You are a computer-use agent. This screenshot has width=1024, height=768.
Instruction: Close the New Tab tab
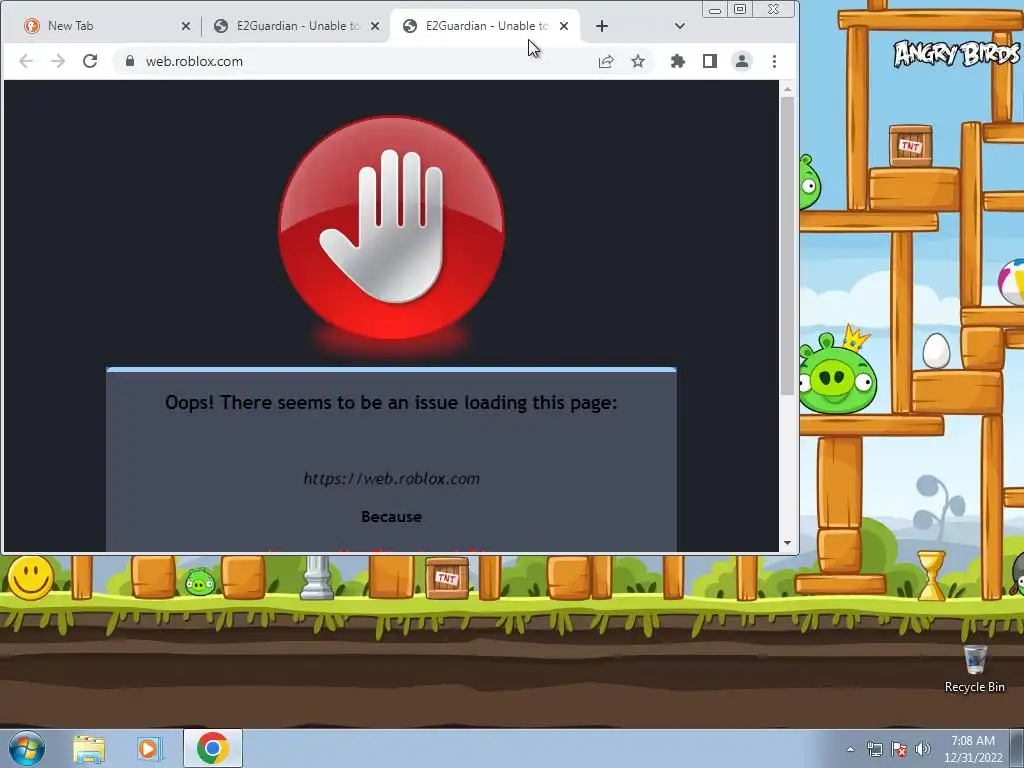(x=185, y=26)
